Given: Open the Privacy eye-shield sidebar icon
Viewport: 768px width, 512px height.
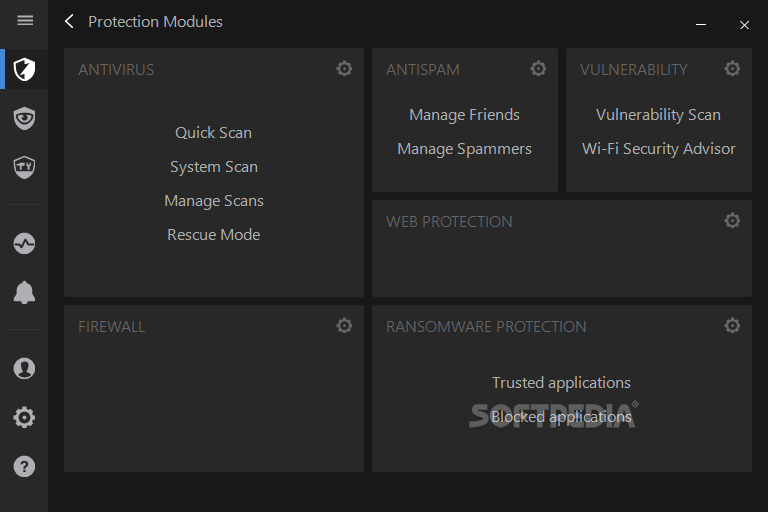Looking at the screenshot, I should [24, 118].
